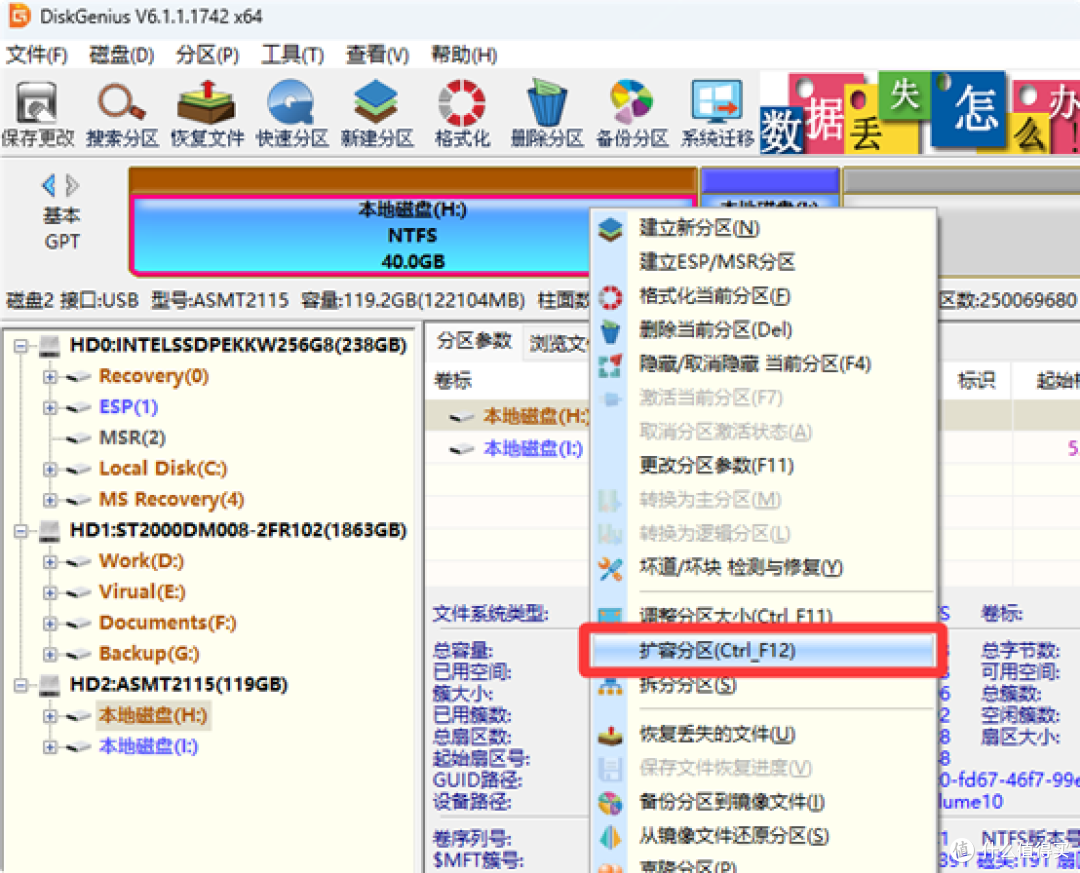This screenshot has width=1080, height=873.
Task: Open Search Partition (搜索分区) tool
Action: point(122,114)
